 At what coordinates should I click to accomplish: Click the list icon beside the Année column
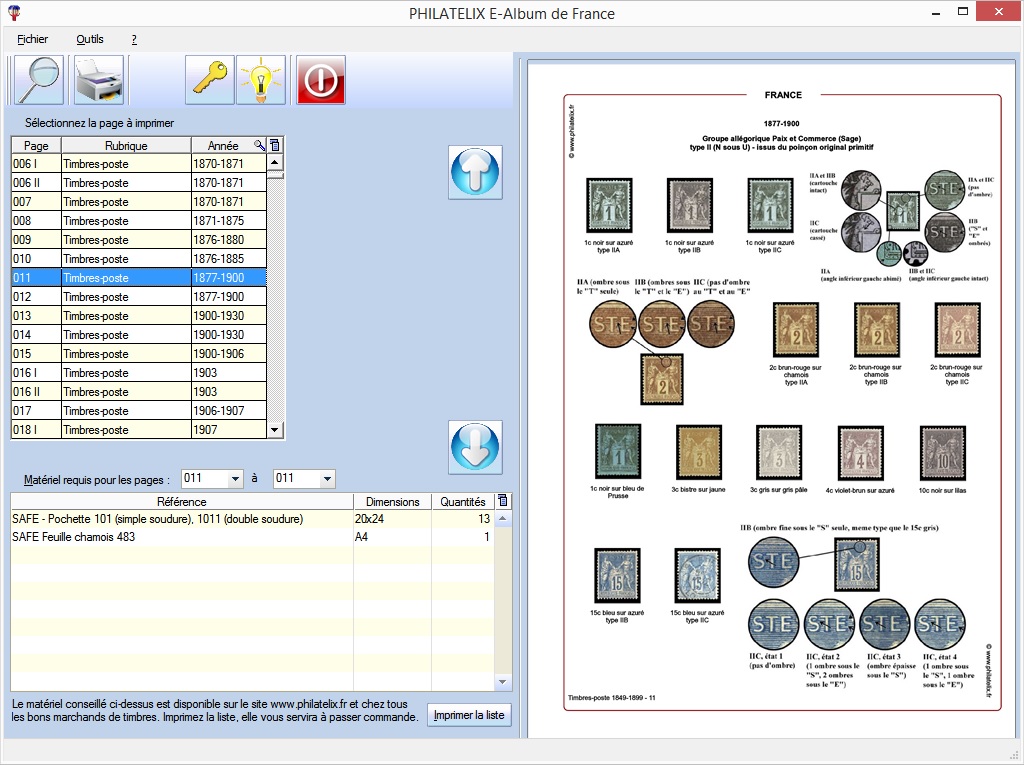click(273, 145)
